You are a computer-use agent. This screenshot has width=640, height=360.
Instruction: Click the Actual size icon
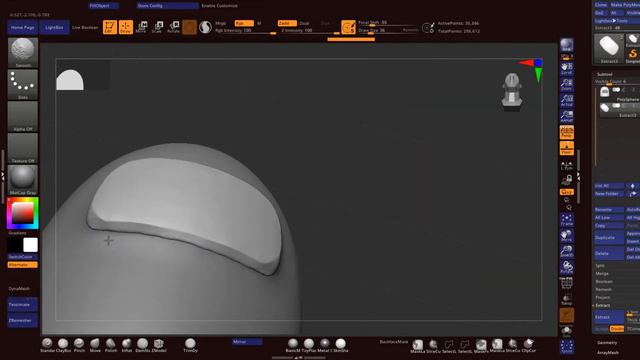point(567,101)
